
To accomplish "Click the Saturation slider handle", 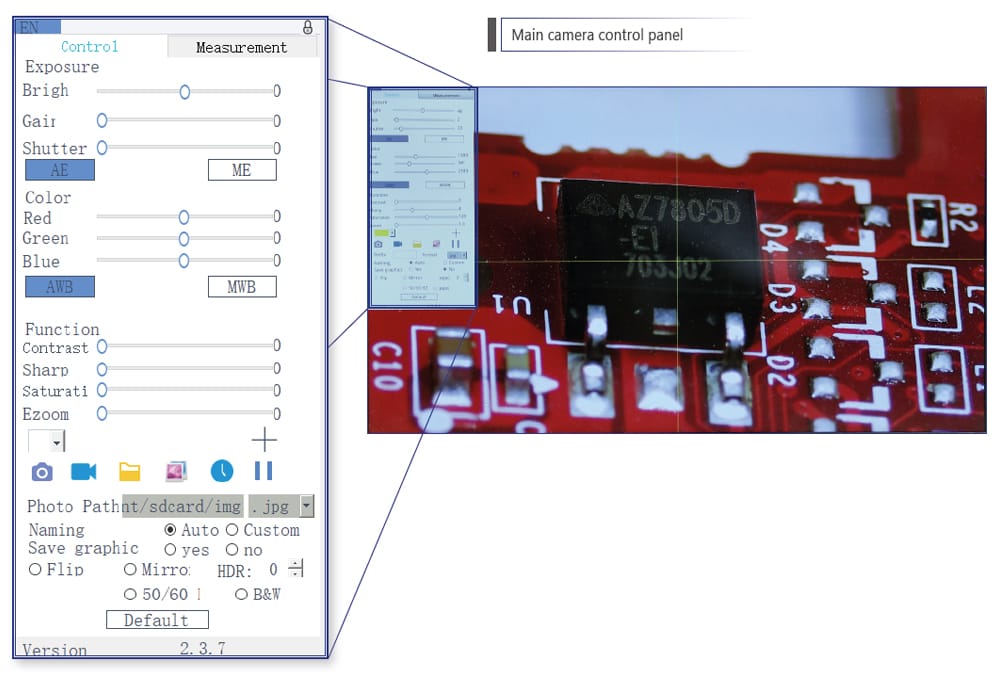I will pyautogui.click(x=102, y=390).
